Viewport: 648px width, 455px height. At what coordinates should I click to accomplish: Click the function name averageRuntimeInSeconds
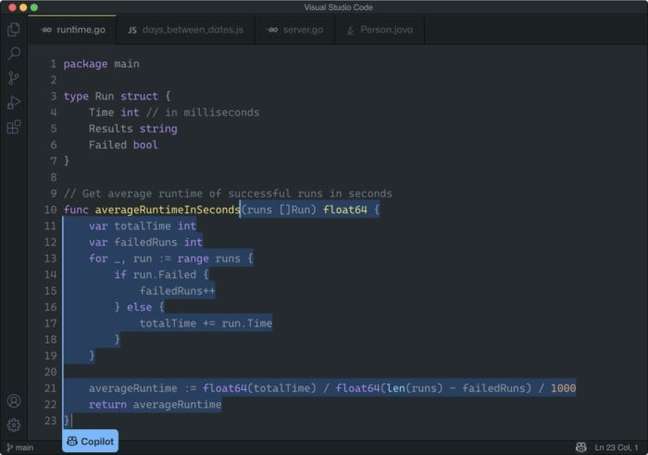167,210
